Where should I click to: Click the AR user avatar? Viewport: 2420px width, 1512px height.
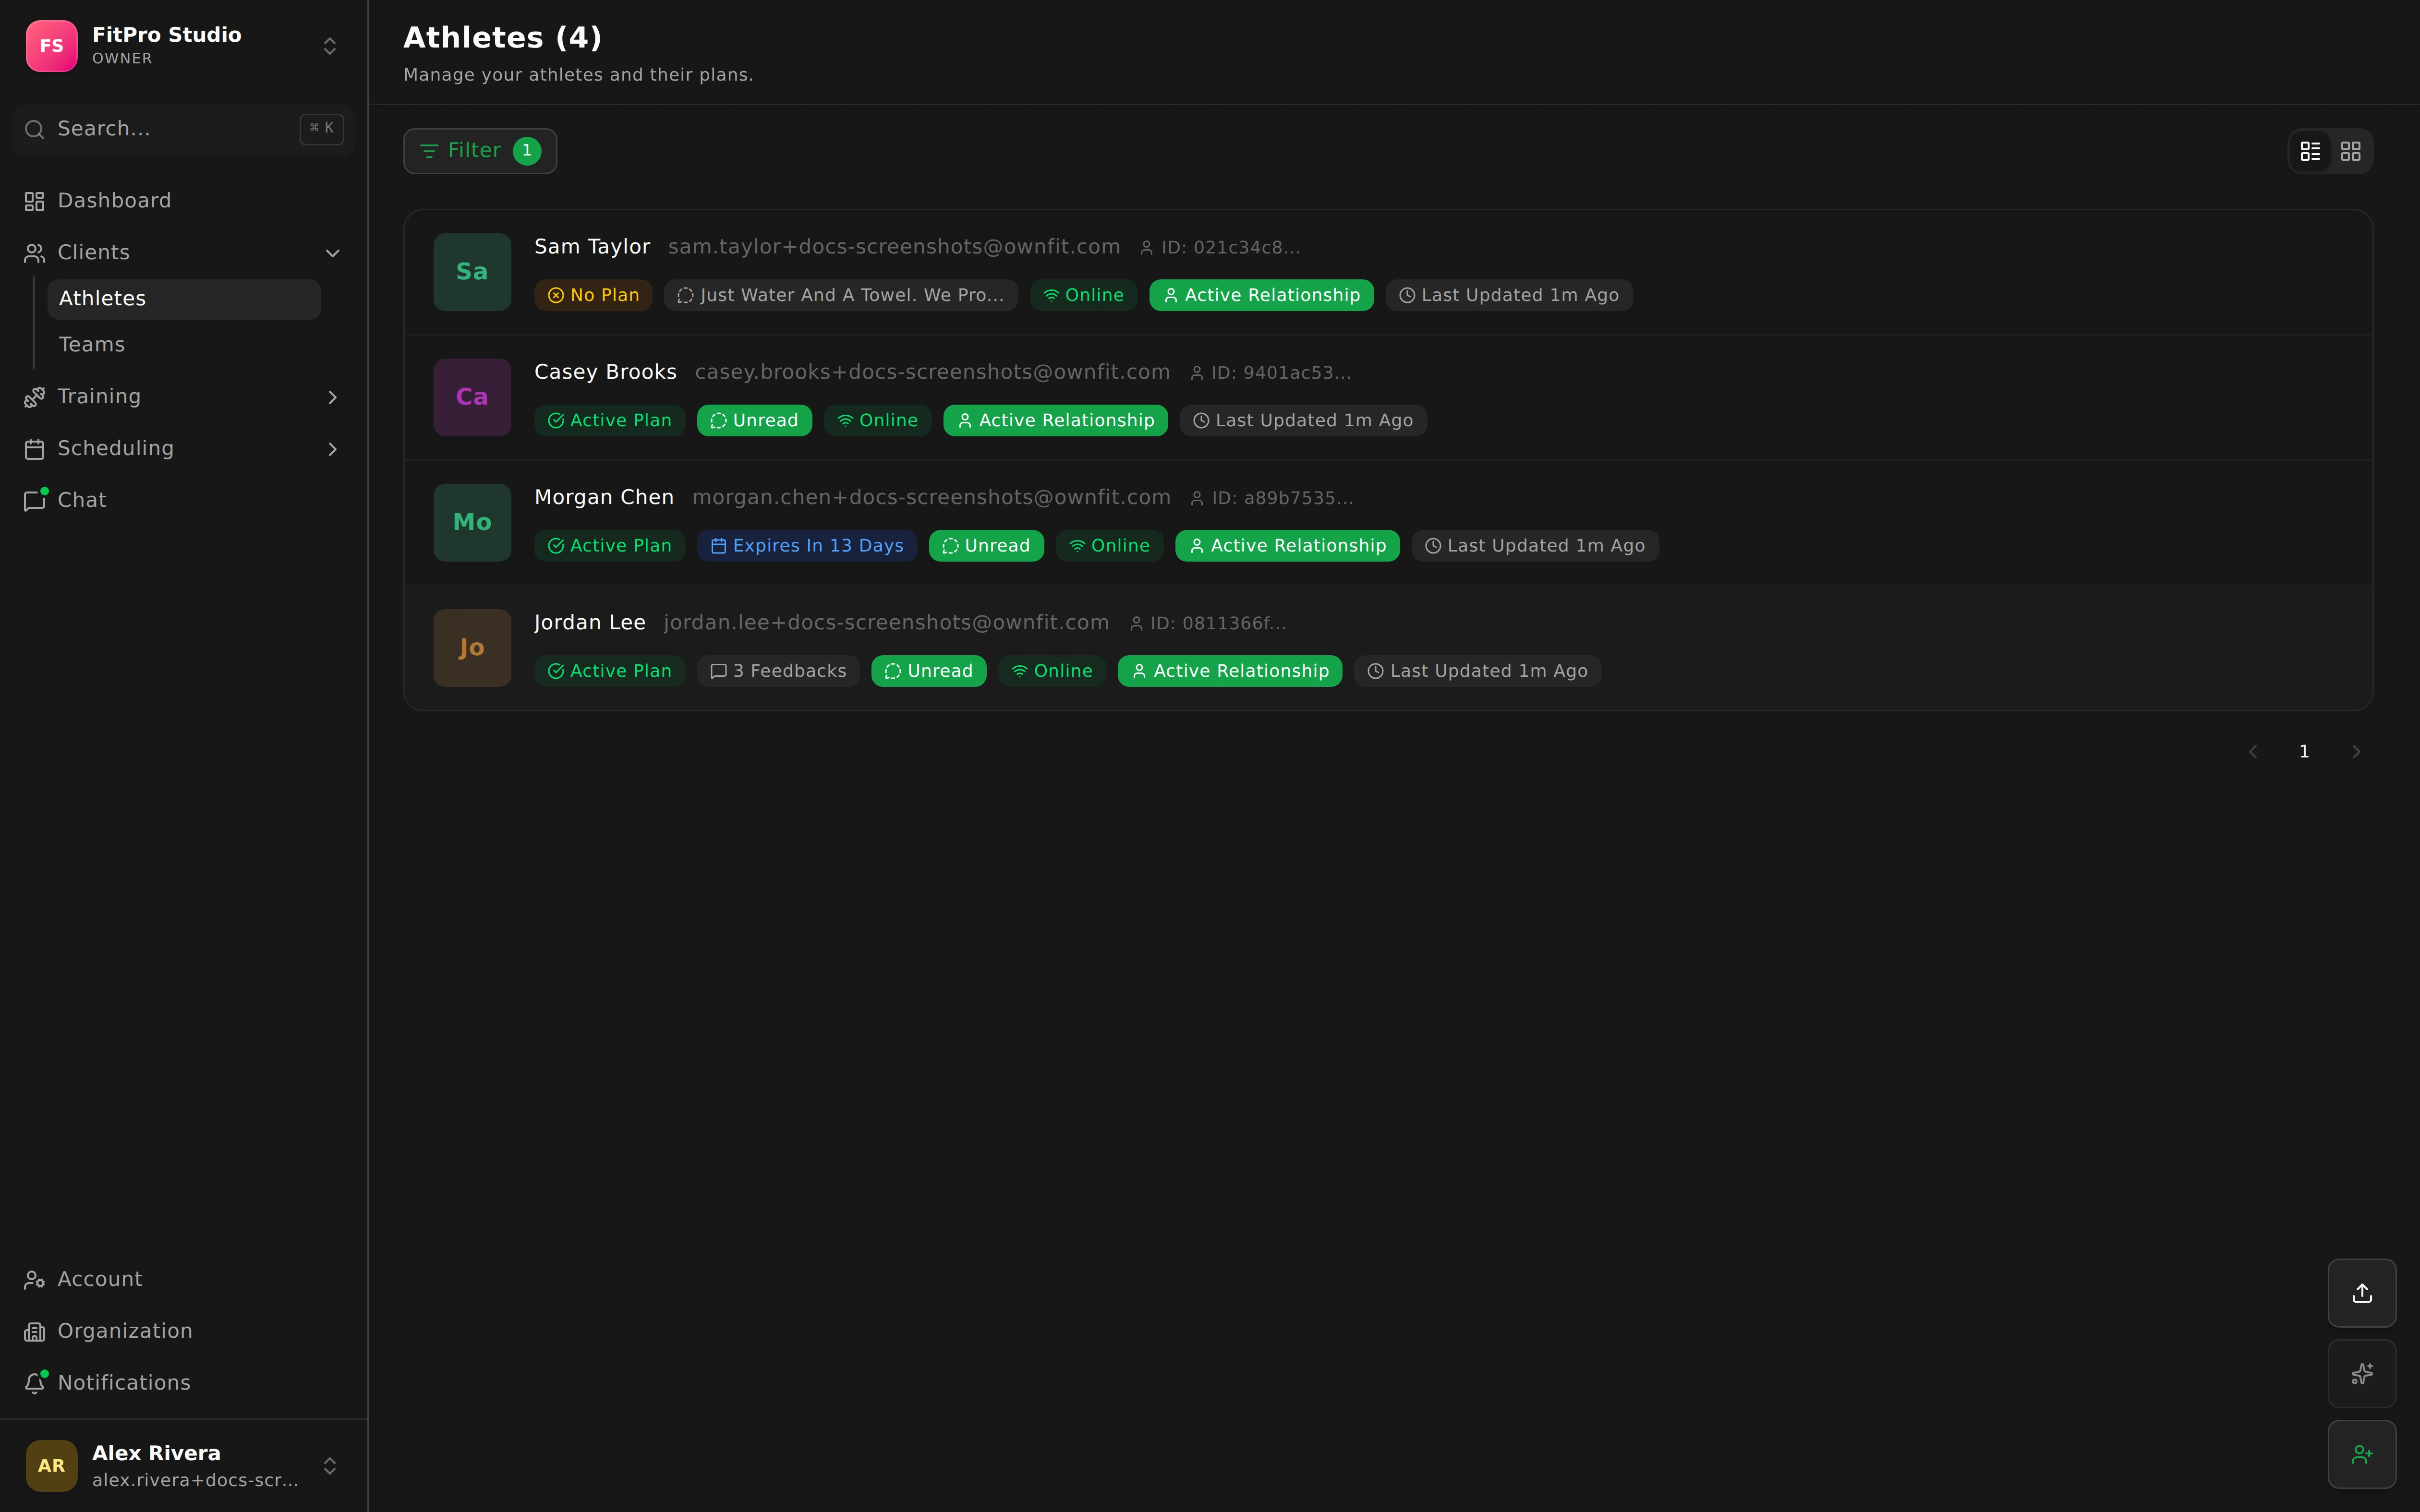52,1466
